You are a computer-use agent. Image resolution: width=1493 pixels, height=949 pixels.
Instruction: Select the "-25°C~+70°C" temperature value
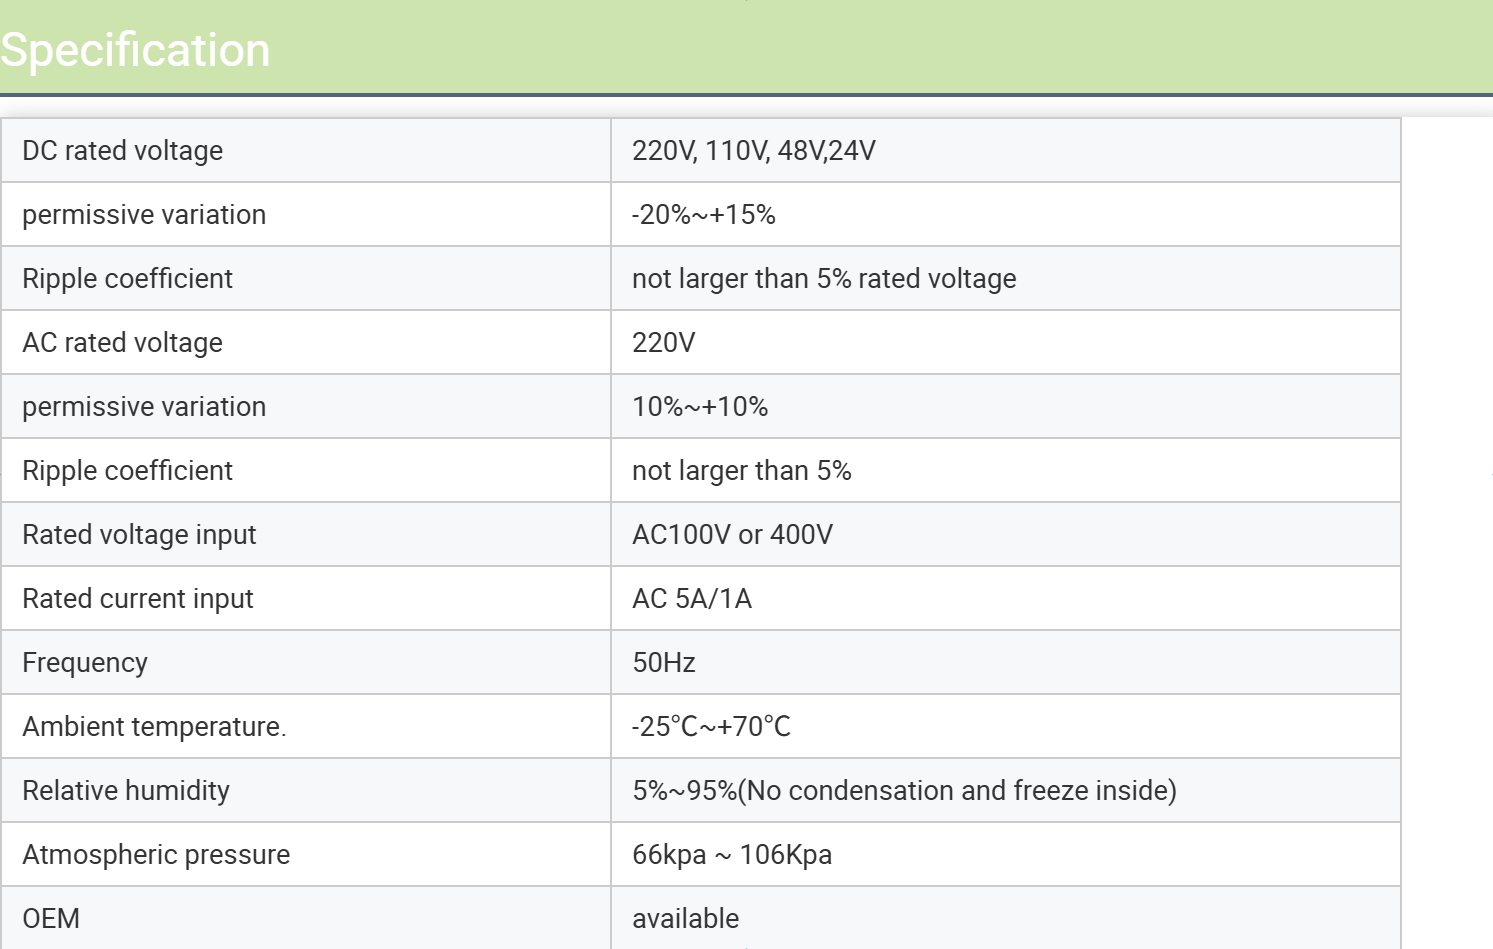(x=711, y=727)
